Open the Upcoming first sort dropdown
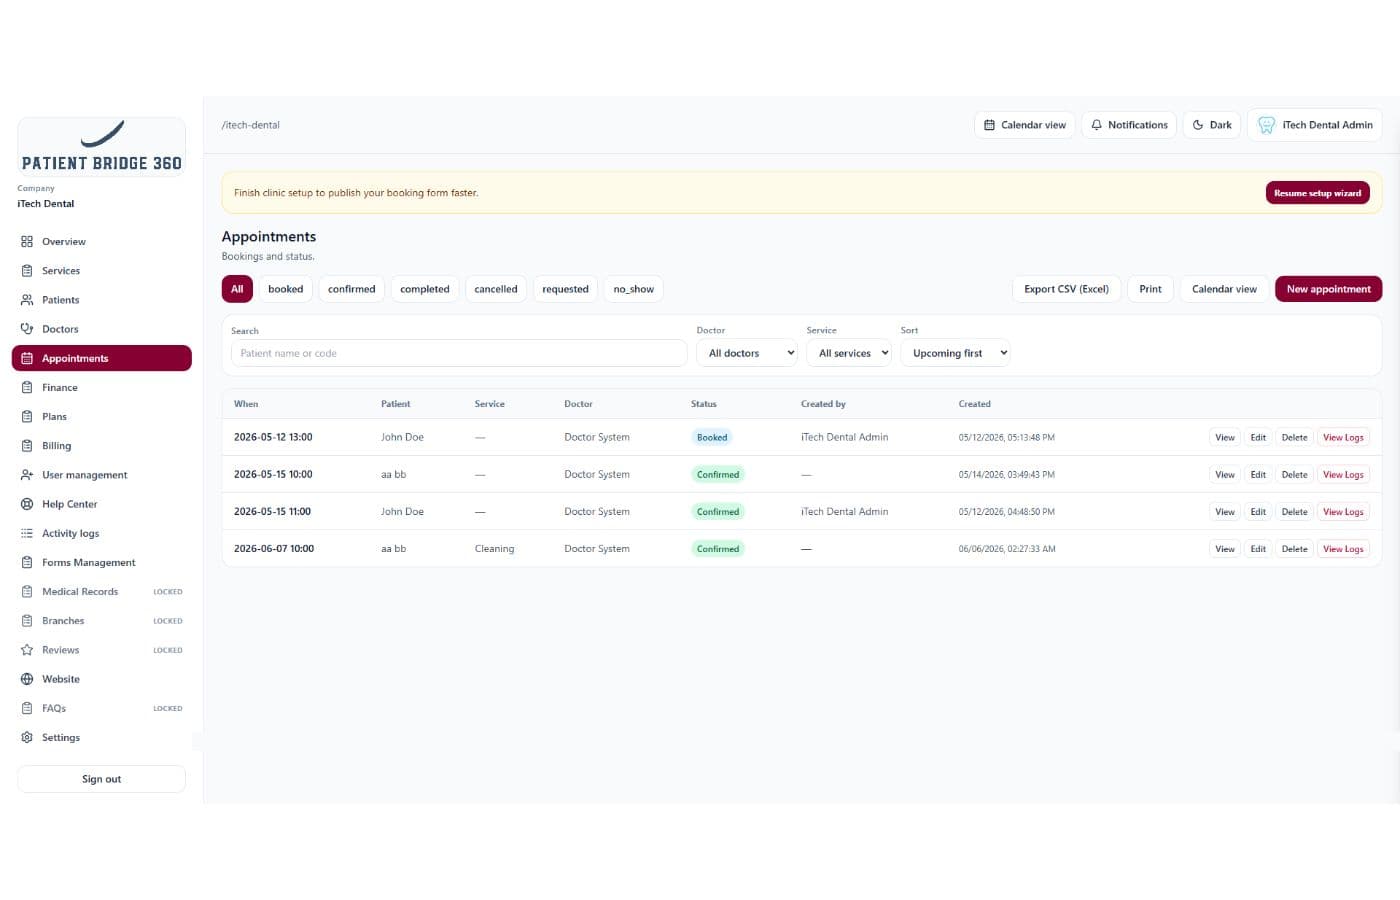The image size is (1400, 900). [x=955, y=353]
